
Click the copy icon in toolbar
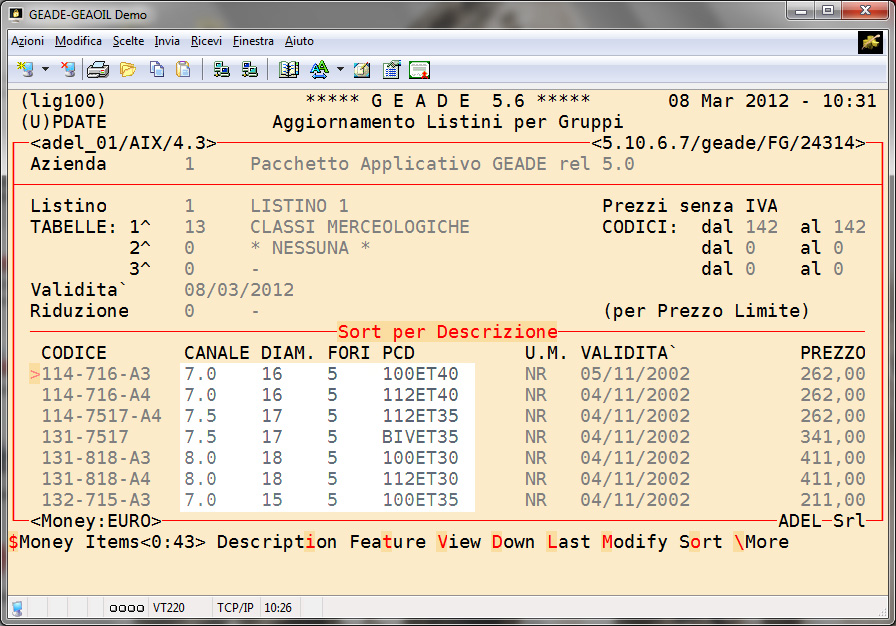(156, 70)
